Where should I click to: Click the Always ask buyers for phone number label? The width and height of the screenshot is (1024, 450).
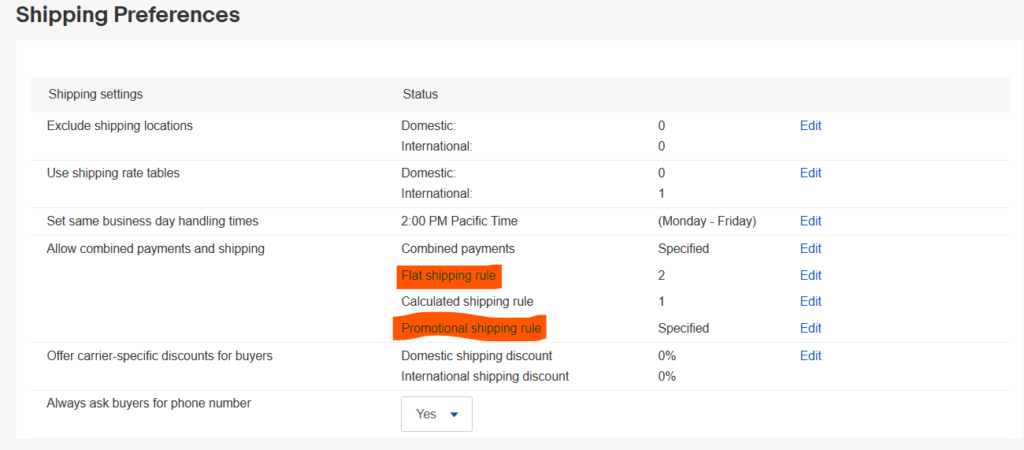[x=149, y=404]
